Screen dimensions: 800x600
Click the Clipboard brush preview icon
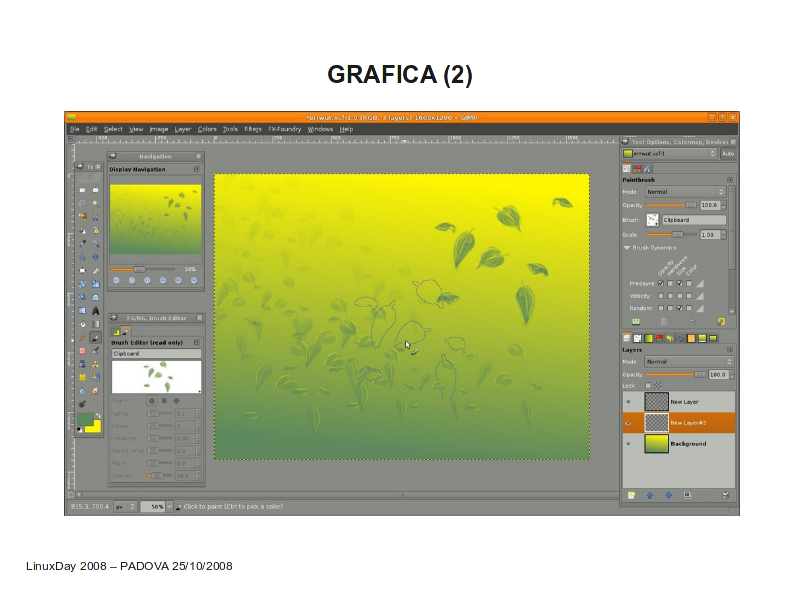pyautogui.click(x=652, y=219)
